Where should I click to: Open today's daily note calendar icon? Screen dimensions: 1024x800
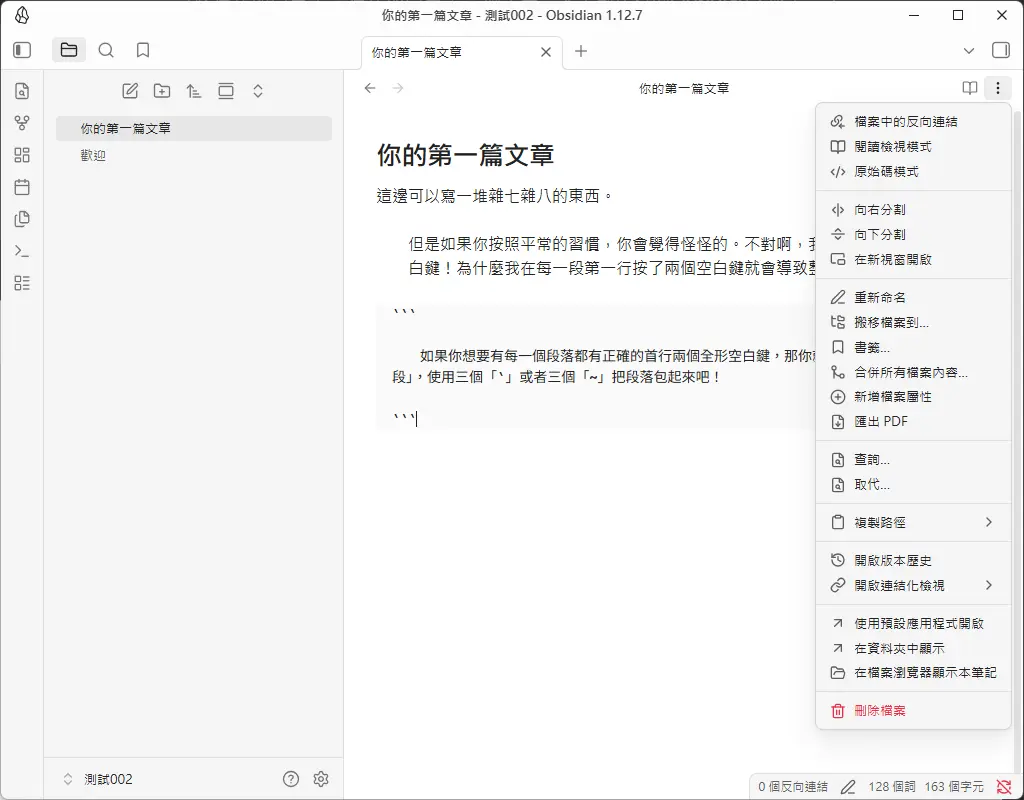point(22,187)
